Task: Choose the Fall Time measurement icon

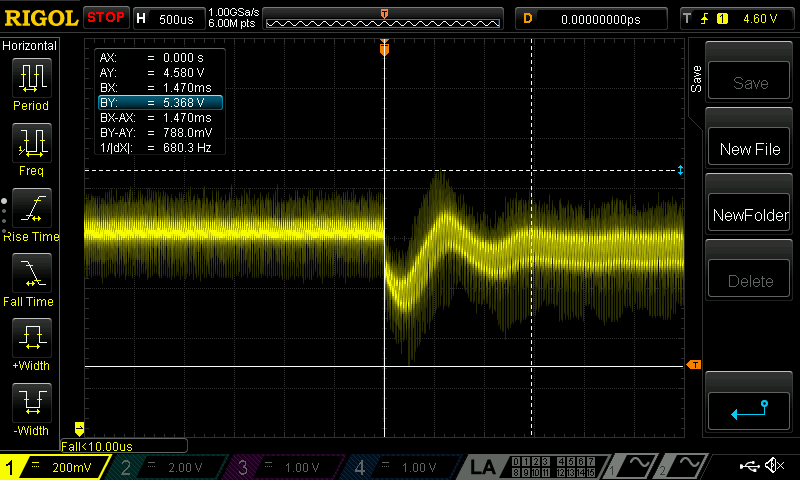Action: (32, 273)
